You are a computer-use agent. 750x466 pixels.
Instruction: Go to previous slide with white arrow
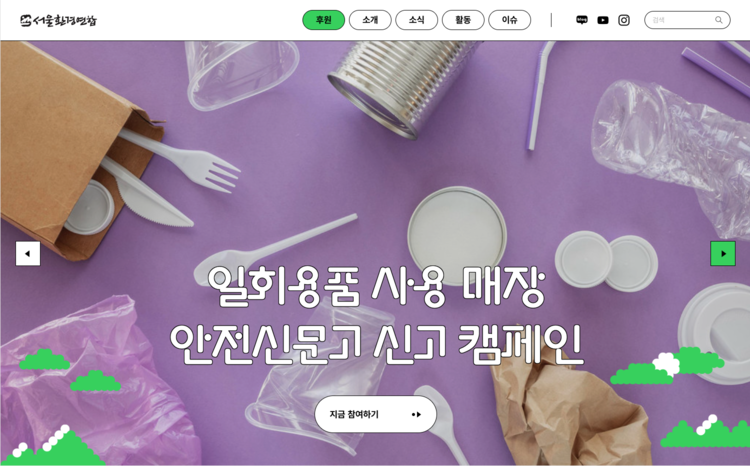[28, 254]
